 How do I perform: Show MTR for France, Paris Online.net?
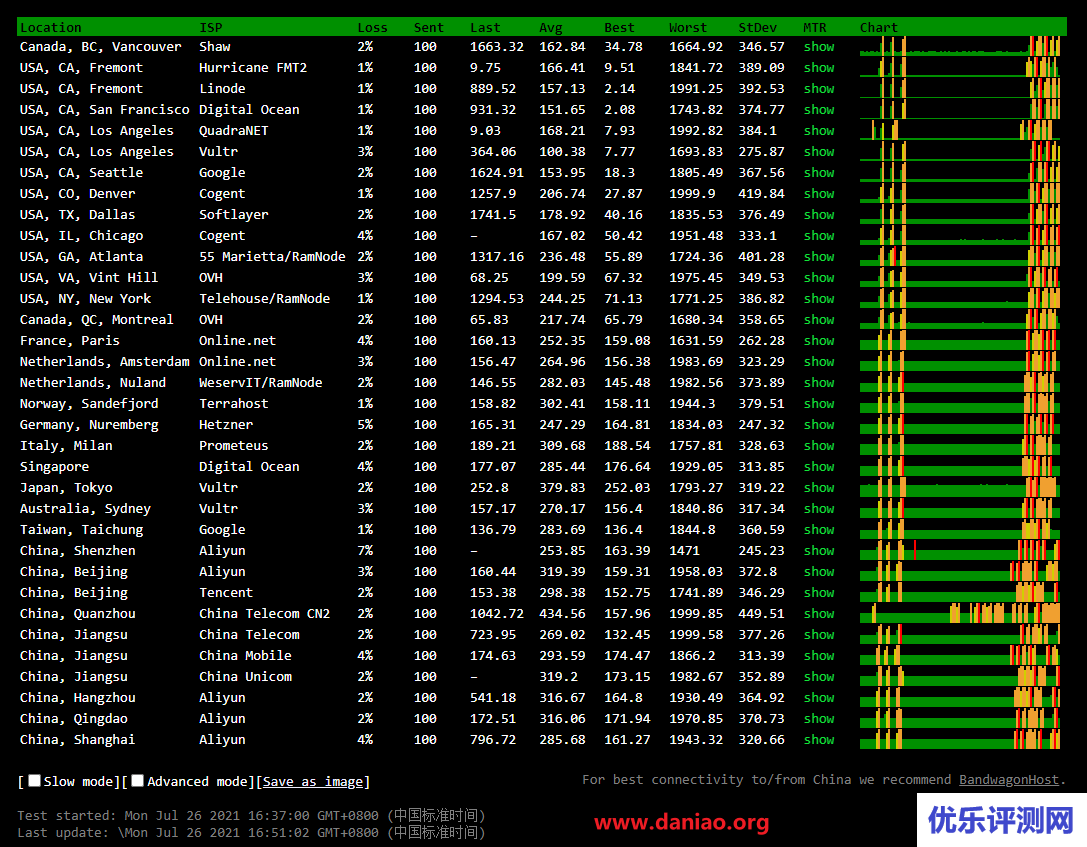click(818, 341)
